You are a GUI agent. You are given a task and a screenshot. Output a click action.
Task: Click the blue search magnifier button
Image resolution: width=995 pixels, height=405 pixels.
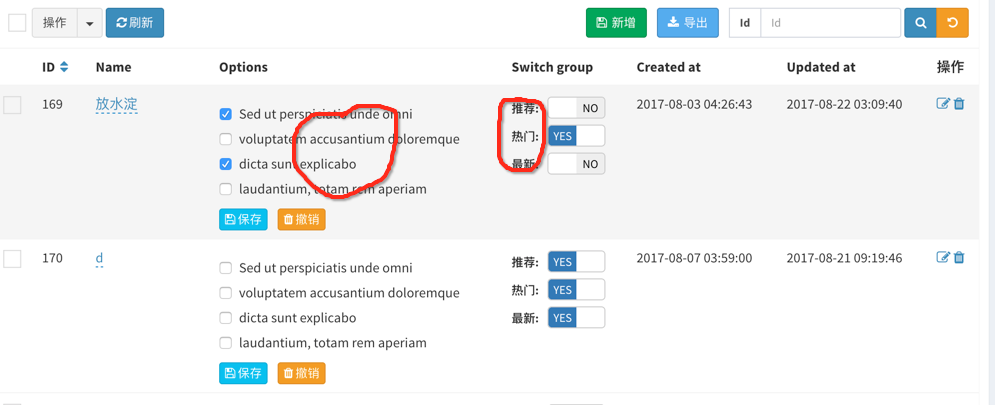(x=920, y=23)
